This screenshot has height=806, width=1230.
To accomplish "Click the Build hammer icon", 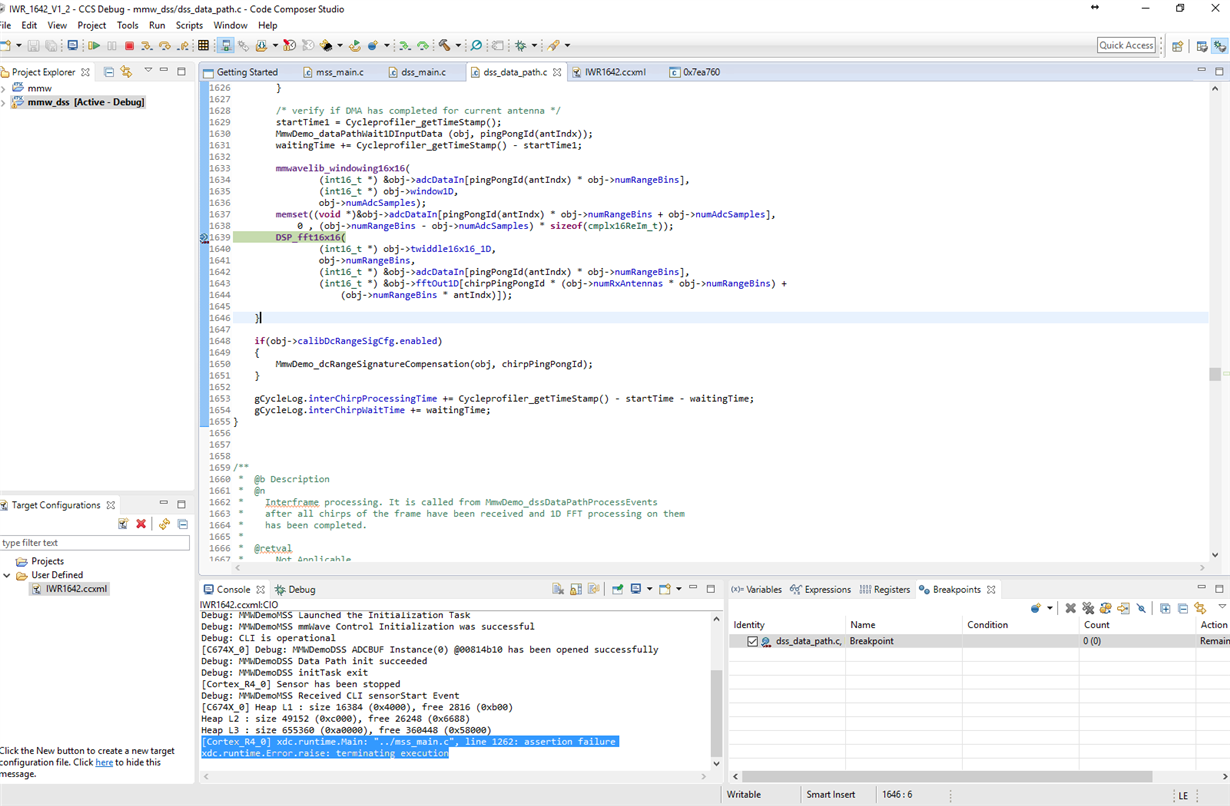I will click(x=445, y=46).
